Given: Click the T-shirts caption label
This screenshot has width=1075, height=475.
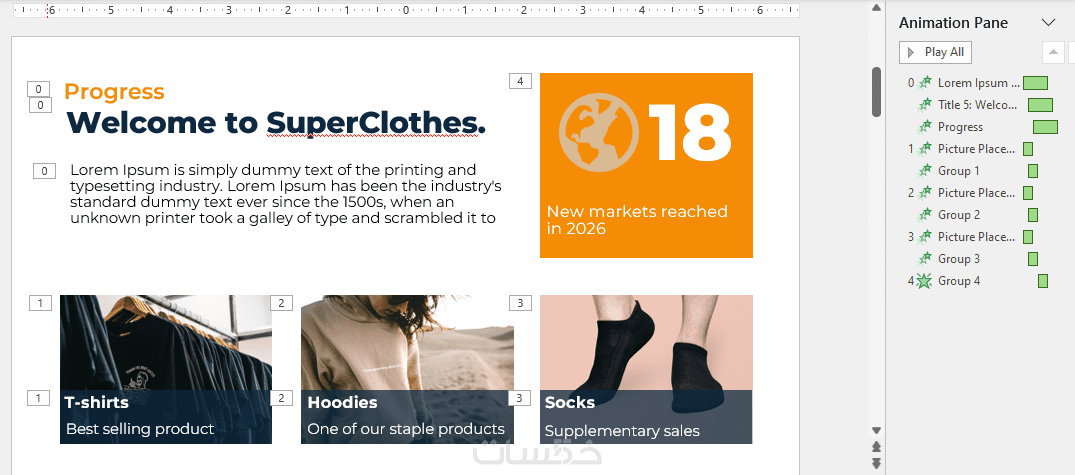Looking at the screenshot, I should pyautogui.click(x=97, y=402).
